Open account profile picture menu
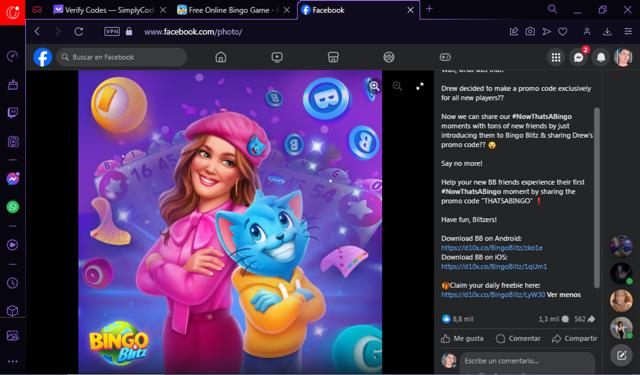The width and height of the screenshot is (640, 375). 623,58
